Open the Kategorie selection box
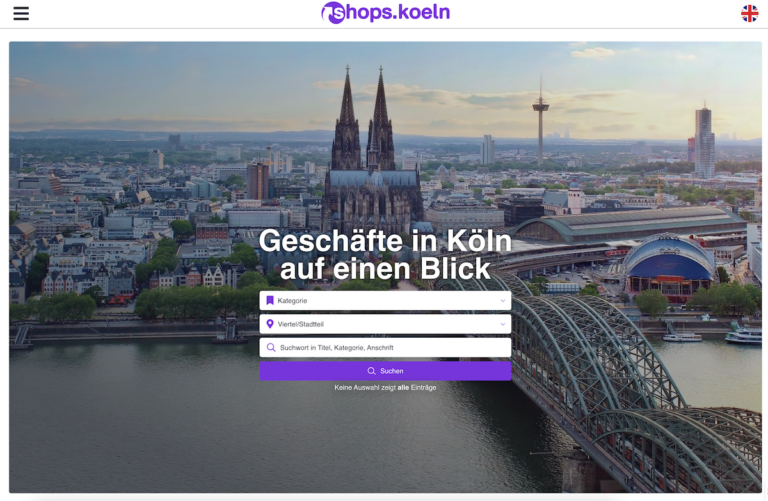The width and height of the screenshot is (768, 501). click(x=385, y=300)
